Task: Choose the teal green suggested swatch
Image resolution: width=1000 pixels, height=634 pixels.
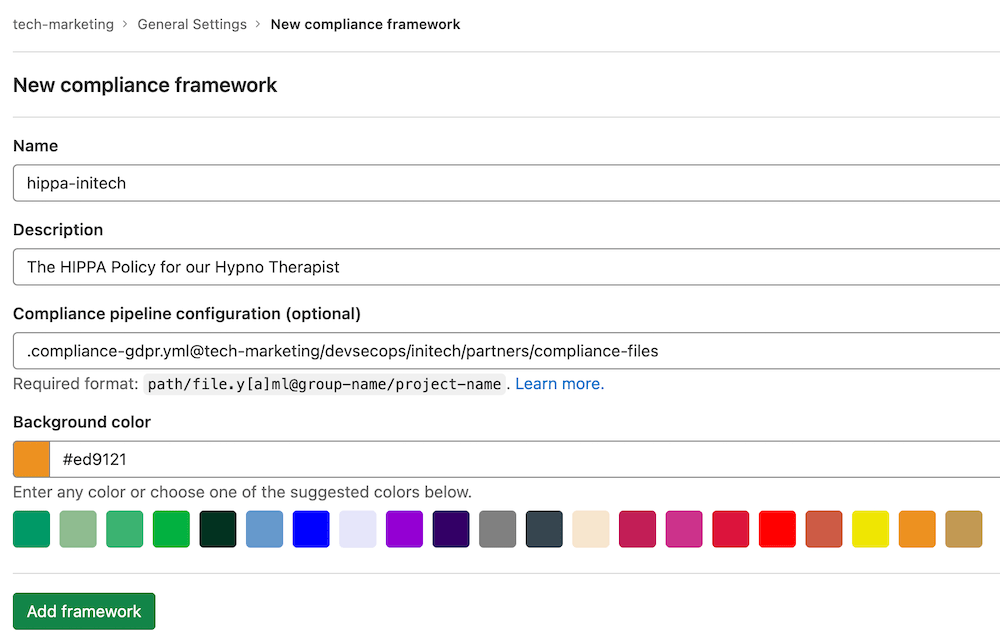Action: [31, 529]
